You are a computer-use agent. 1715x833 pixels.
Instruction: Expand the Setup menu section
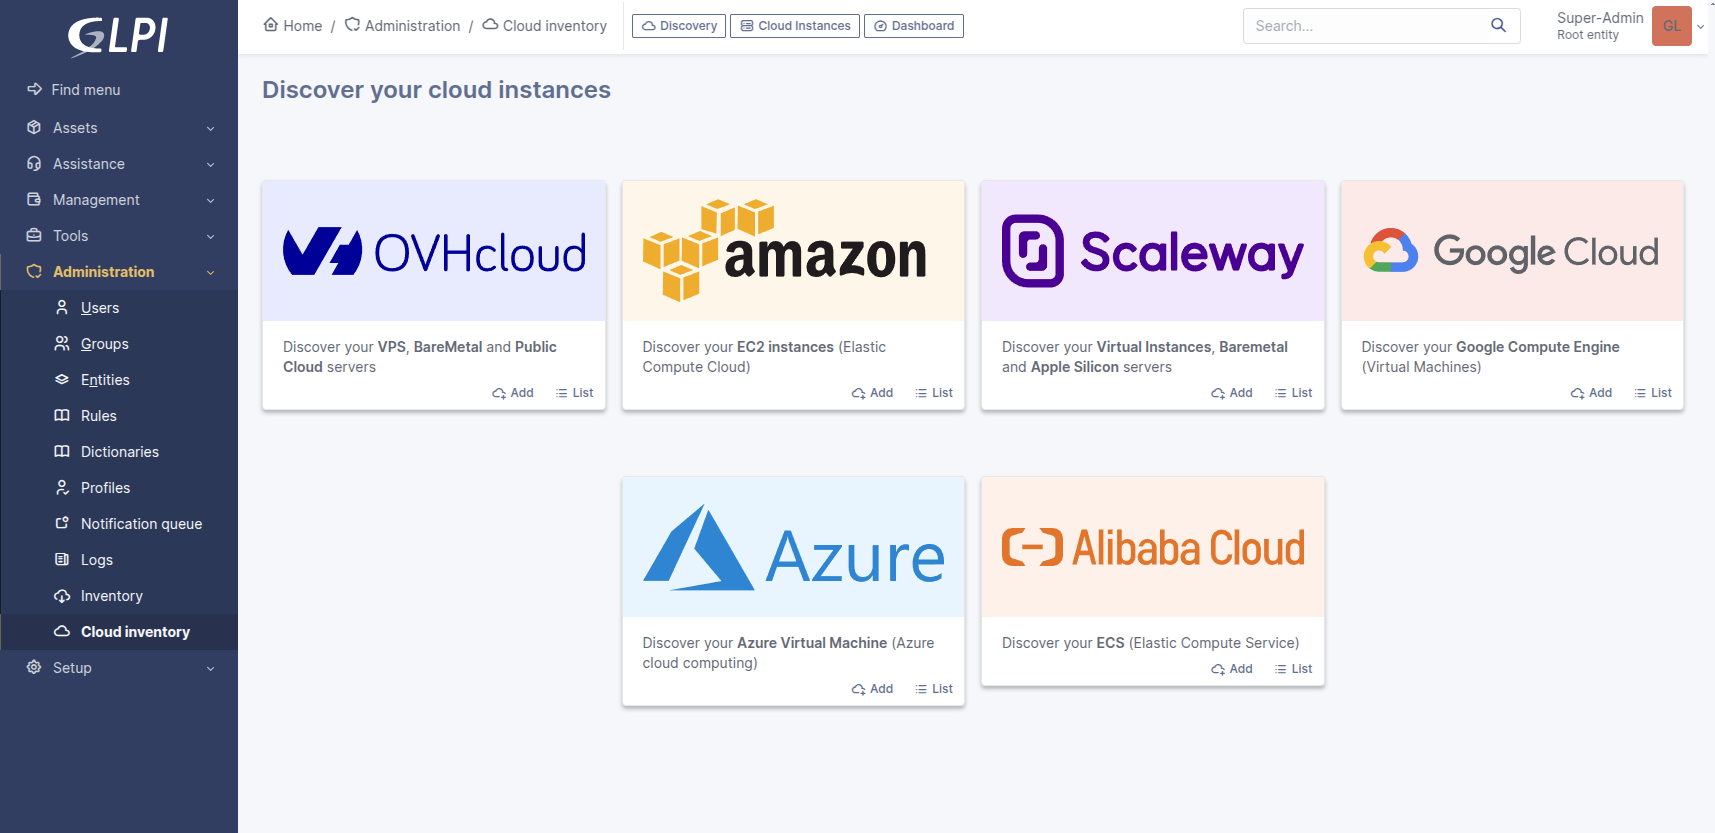coord(119,668)
